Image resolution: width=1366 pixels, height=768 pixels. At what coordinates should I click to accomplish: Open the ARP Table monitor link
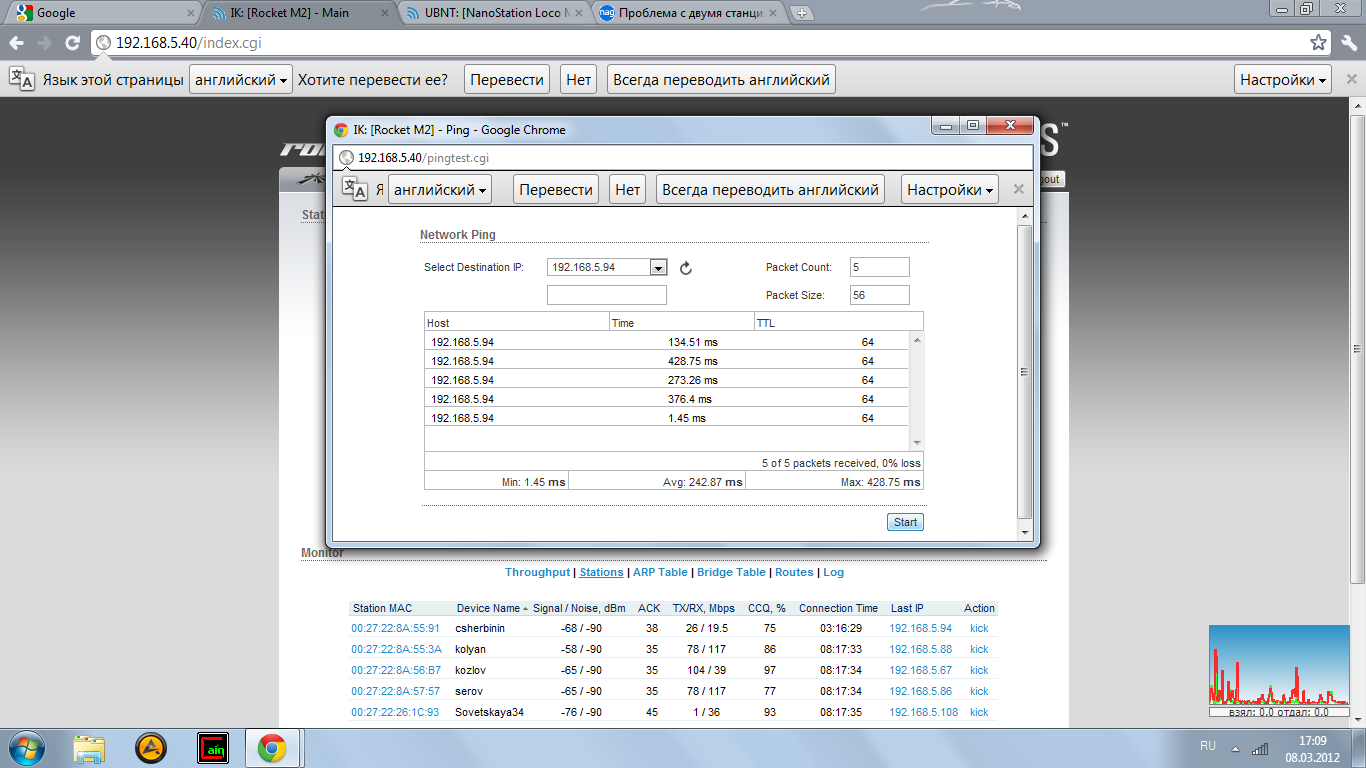(660, 572)
